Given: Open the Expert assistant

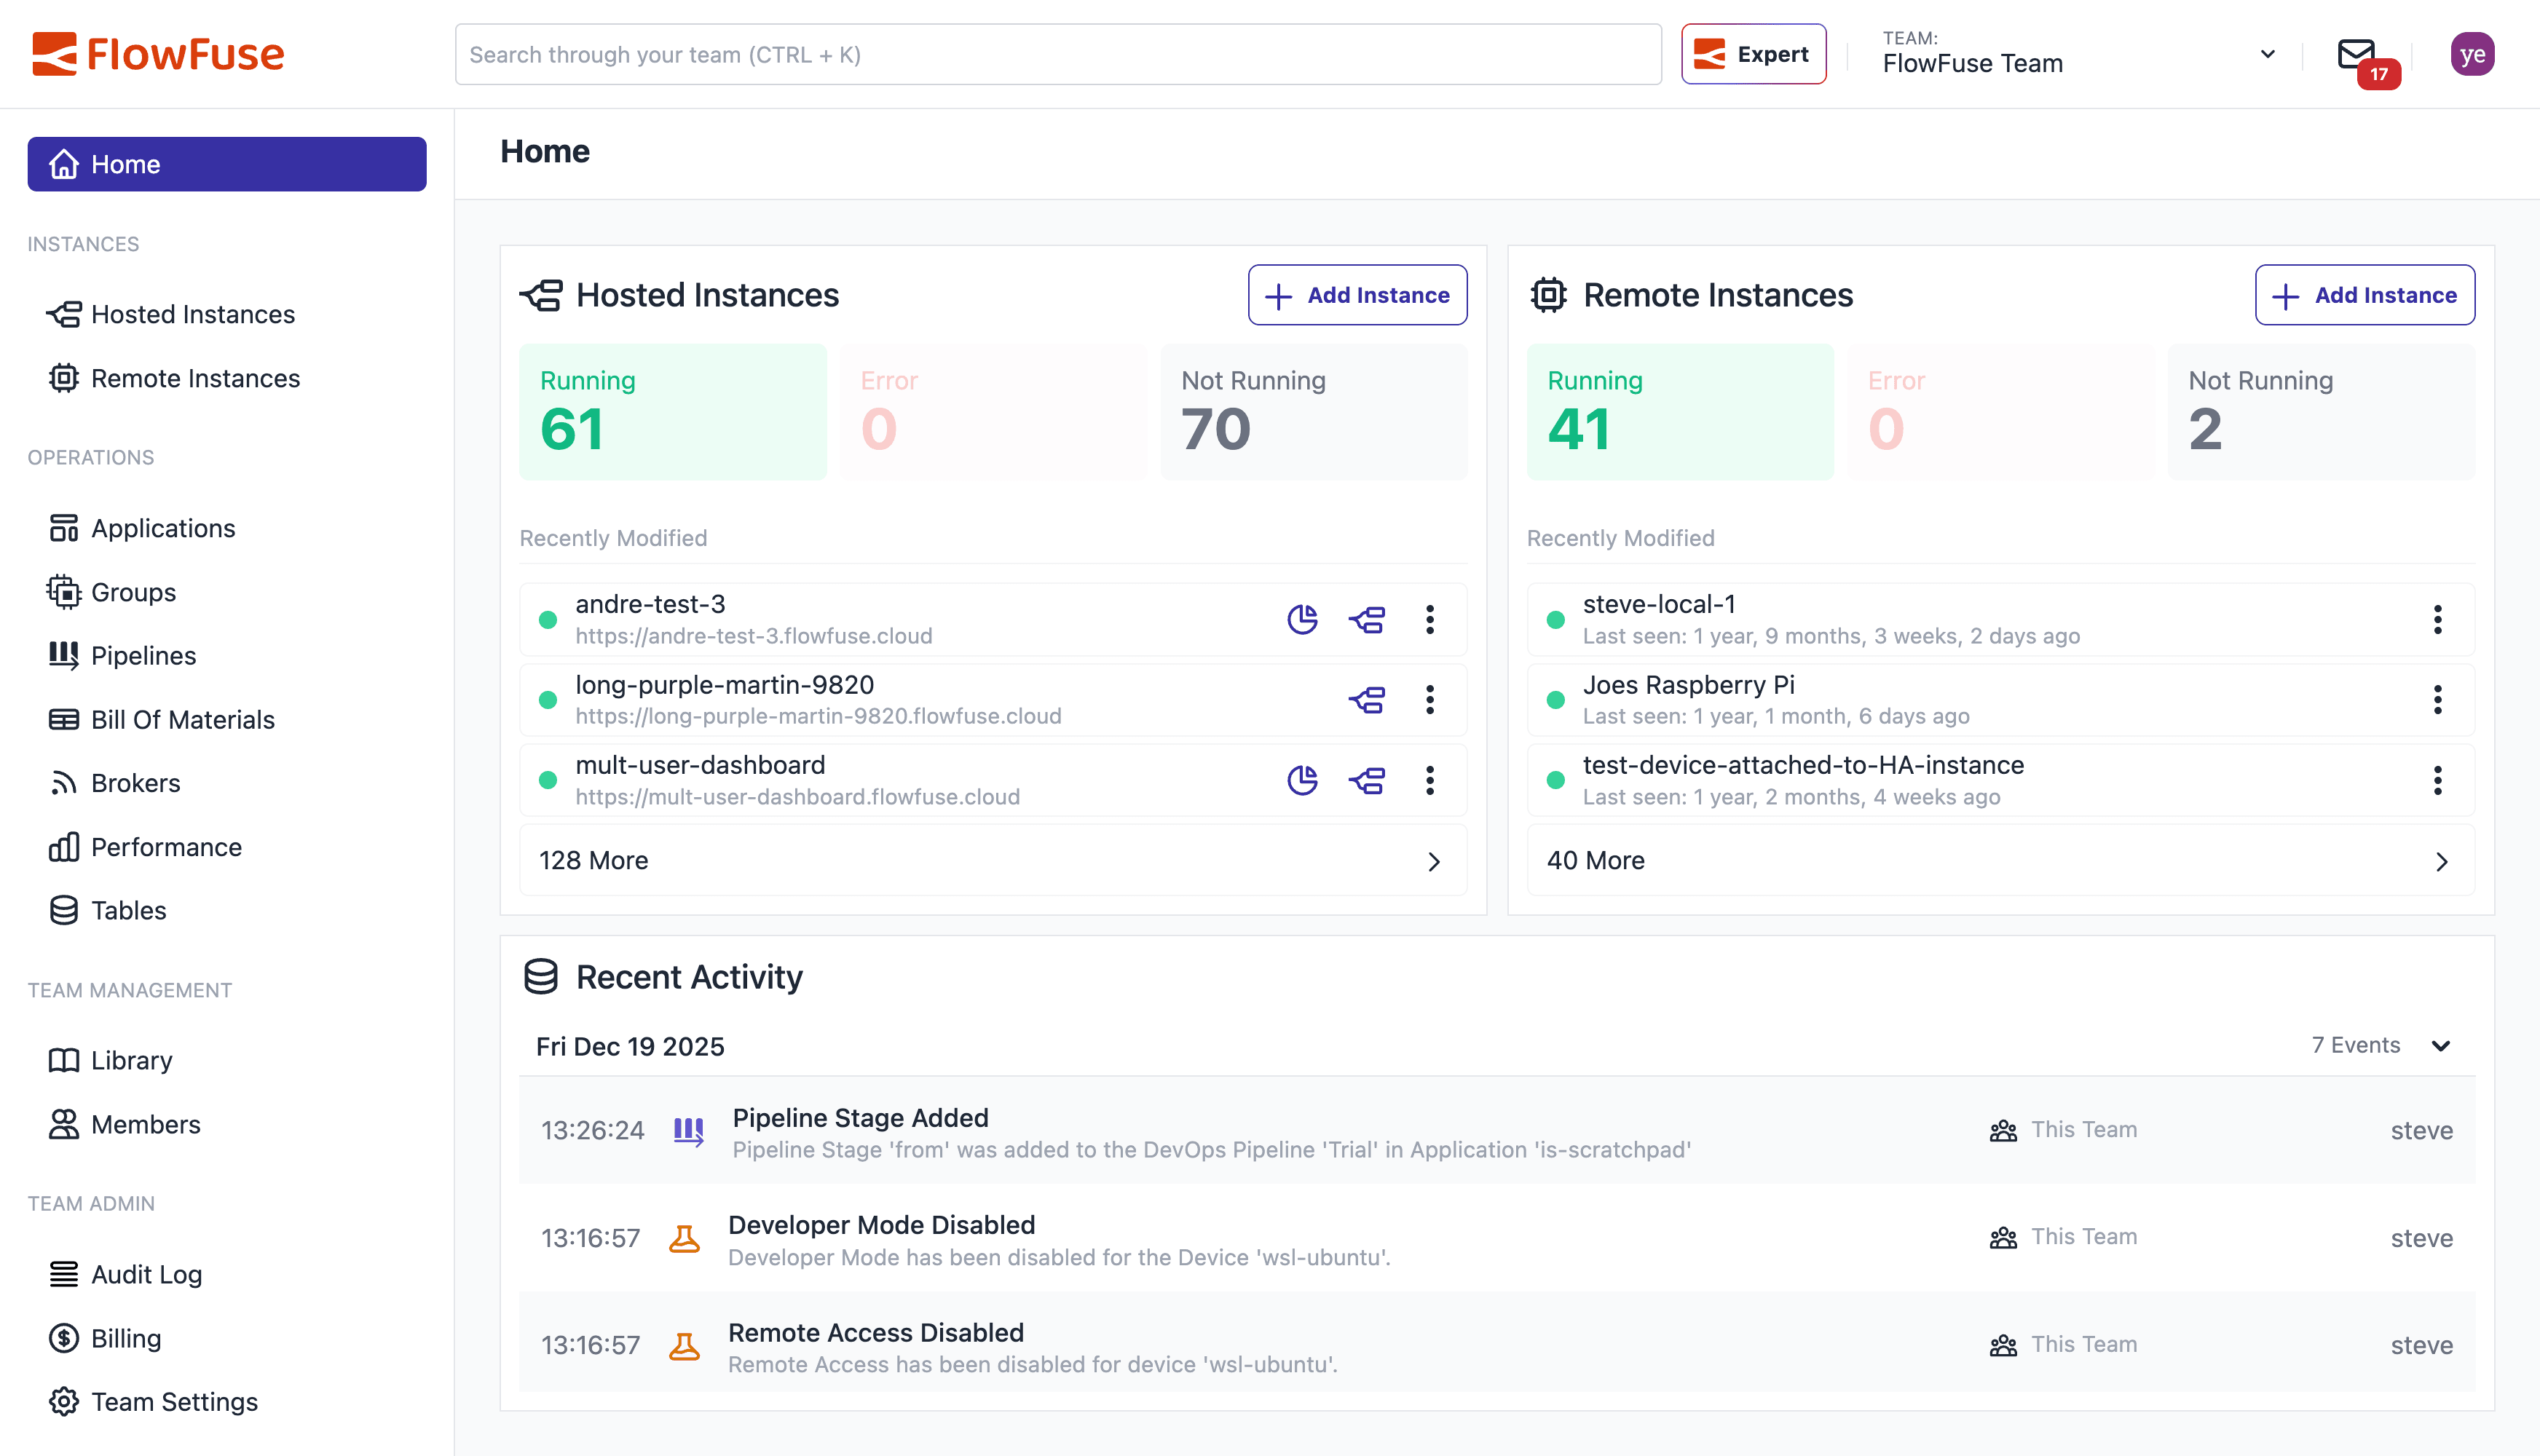Looking at the screenshot, I should [x=1753, y=53].
